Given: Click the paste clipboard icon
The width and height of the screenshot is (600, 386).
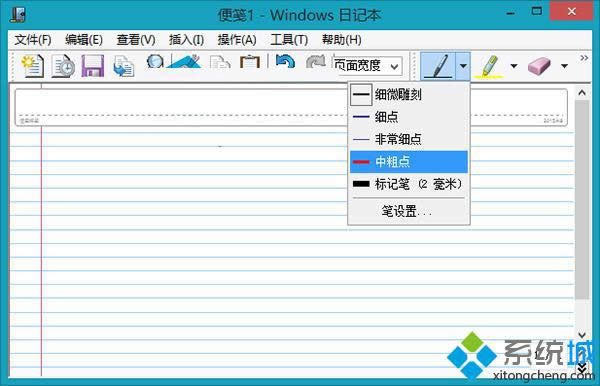Looking at the screenshot, I should [249, 62].
